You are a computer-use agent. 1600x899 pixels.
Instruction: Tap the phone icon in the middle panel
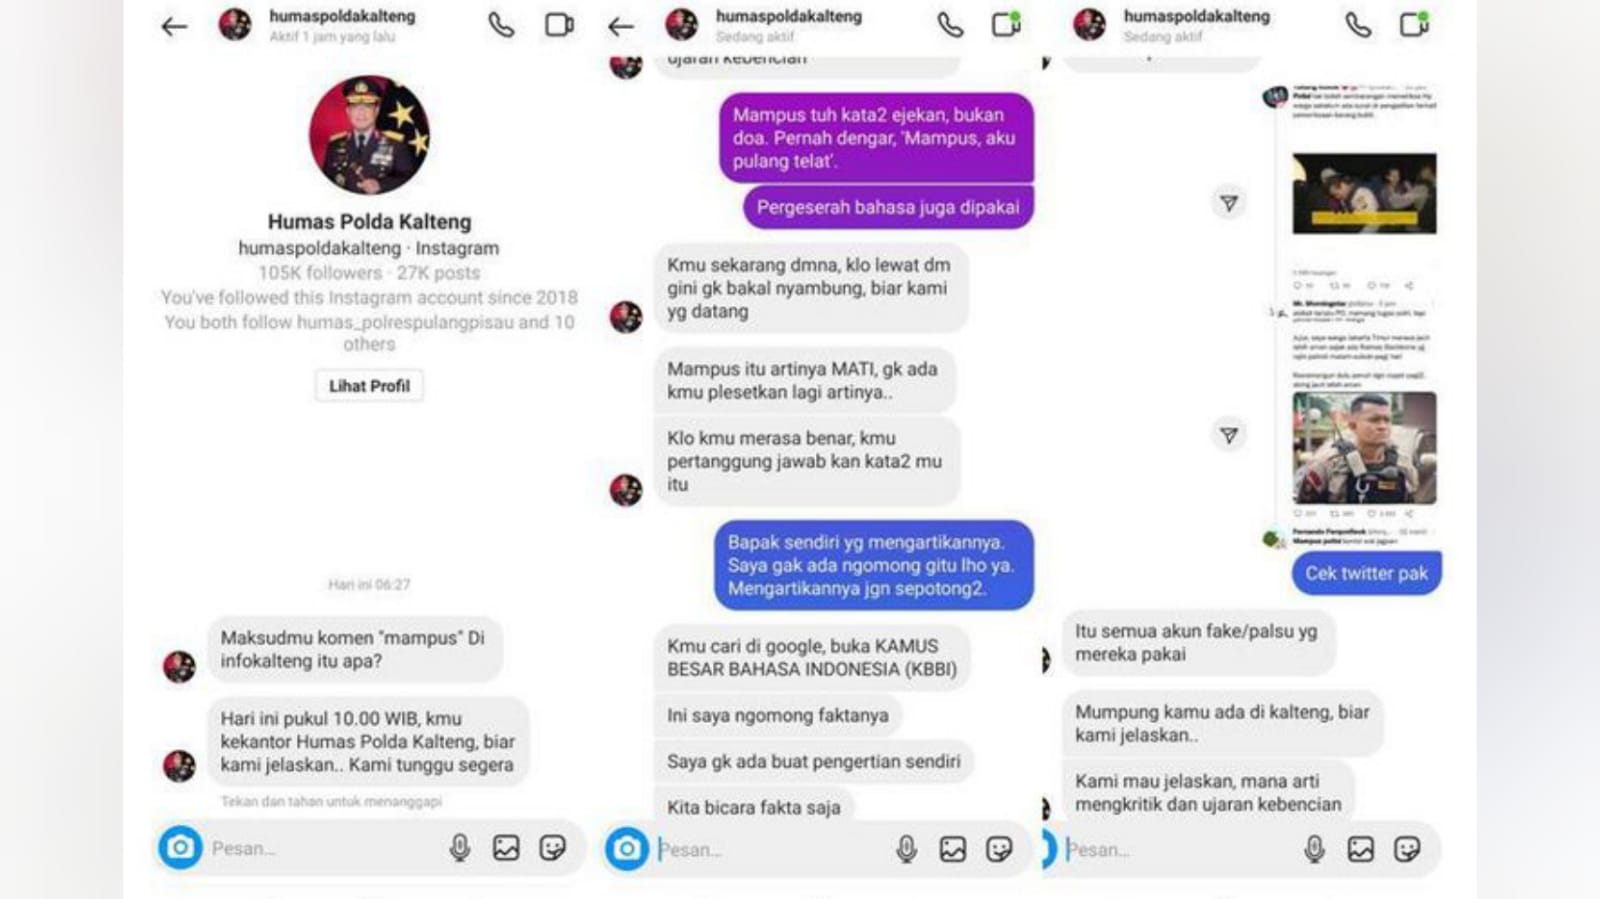click(950, 25)
